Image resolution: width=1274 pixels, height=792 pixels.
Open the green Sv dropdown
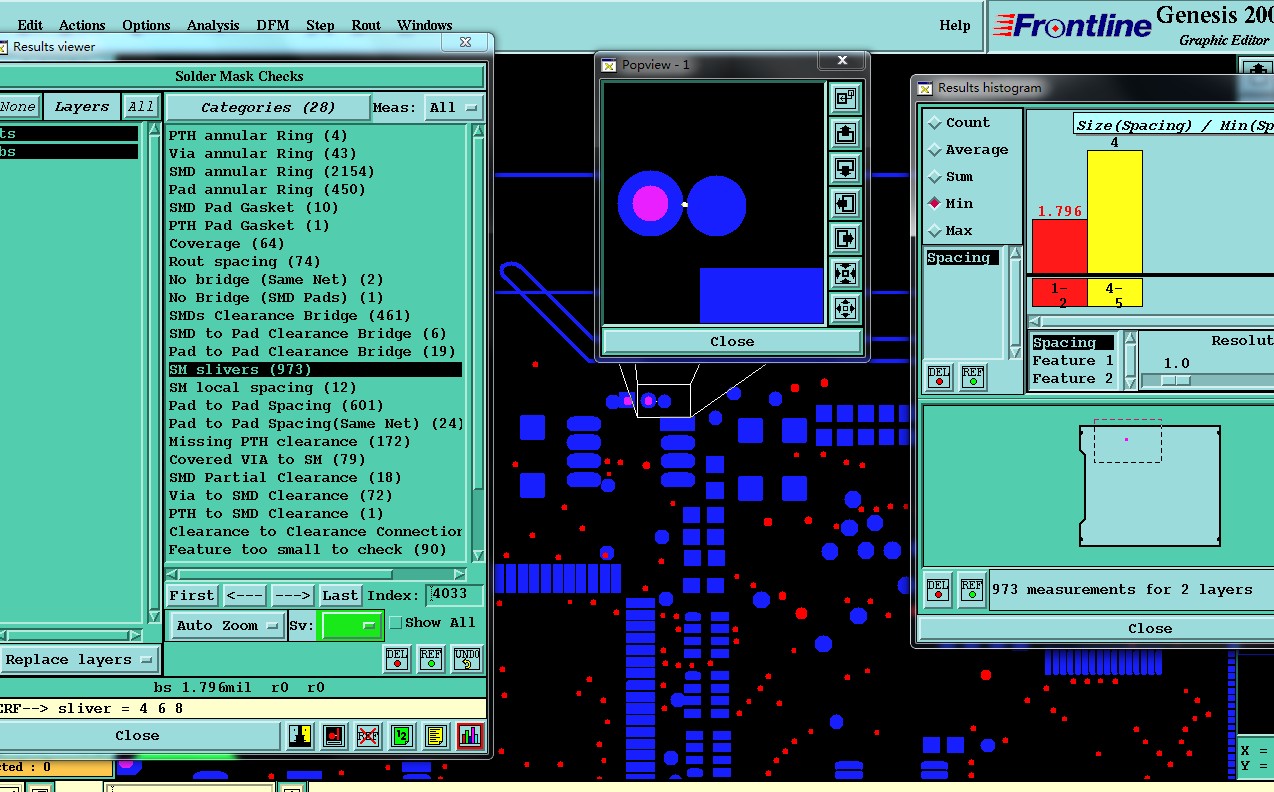[x=350, y=625]
